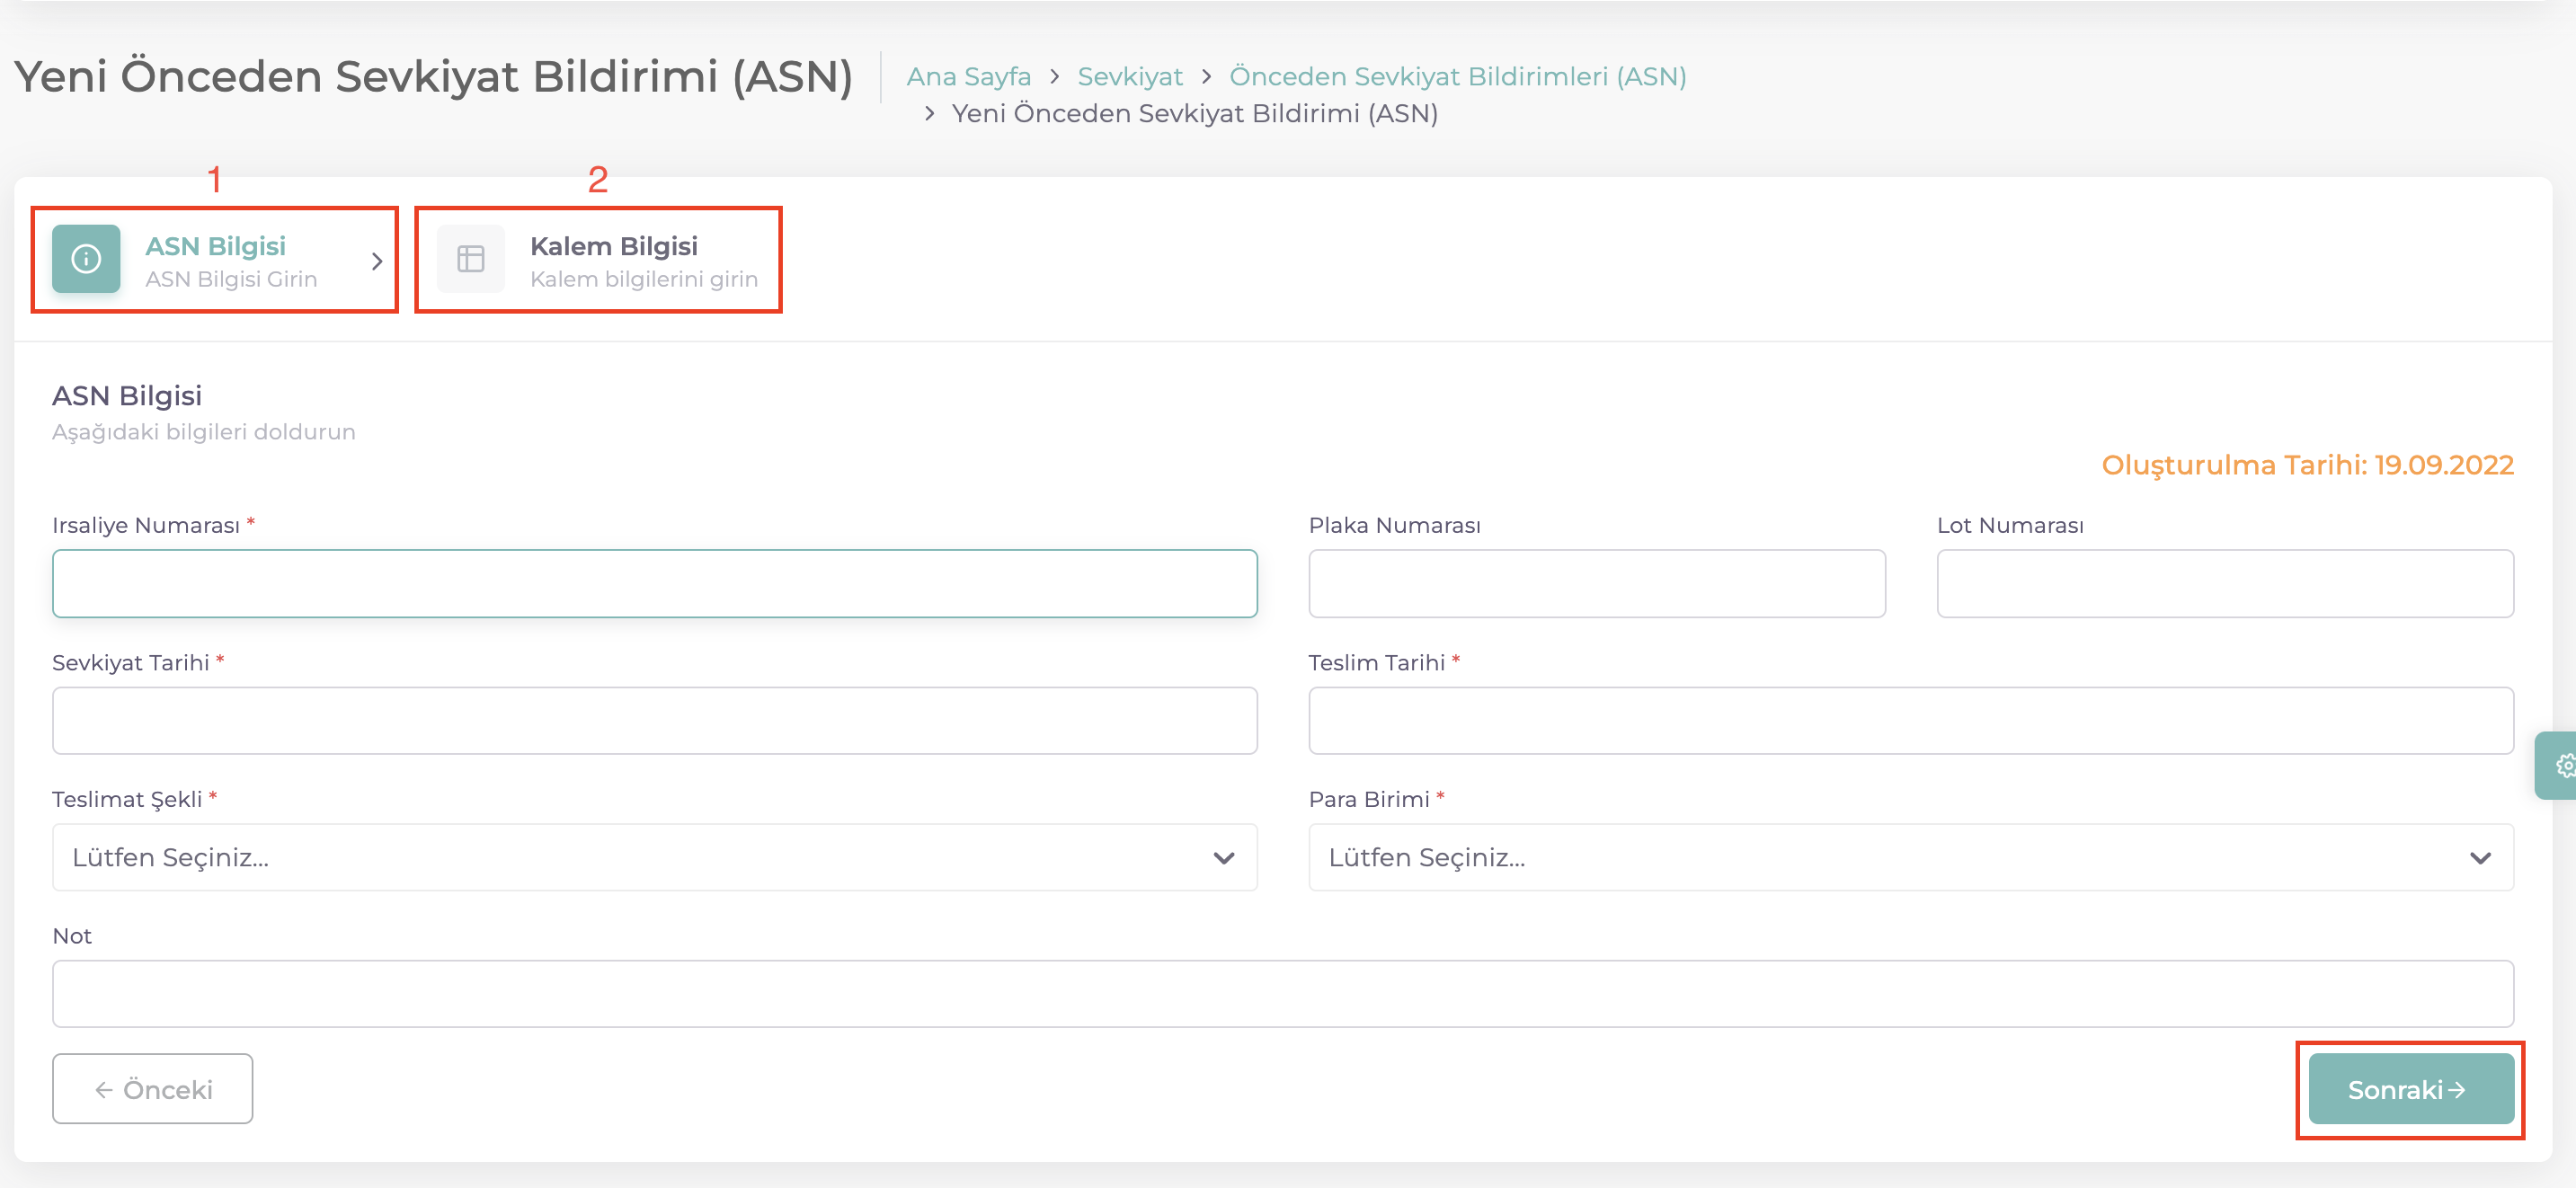Click into the Plaka Numarası field
This screenshot has height=1188, width=2576.
pyautogui.click(x=1596, y=583)
